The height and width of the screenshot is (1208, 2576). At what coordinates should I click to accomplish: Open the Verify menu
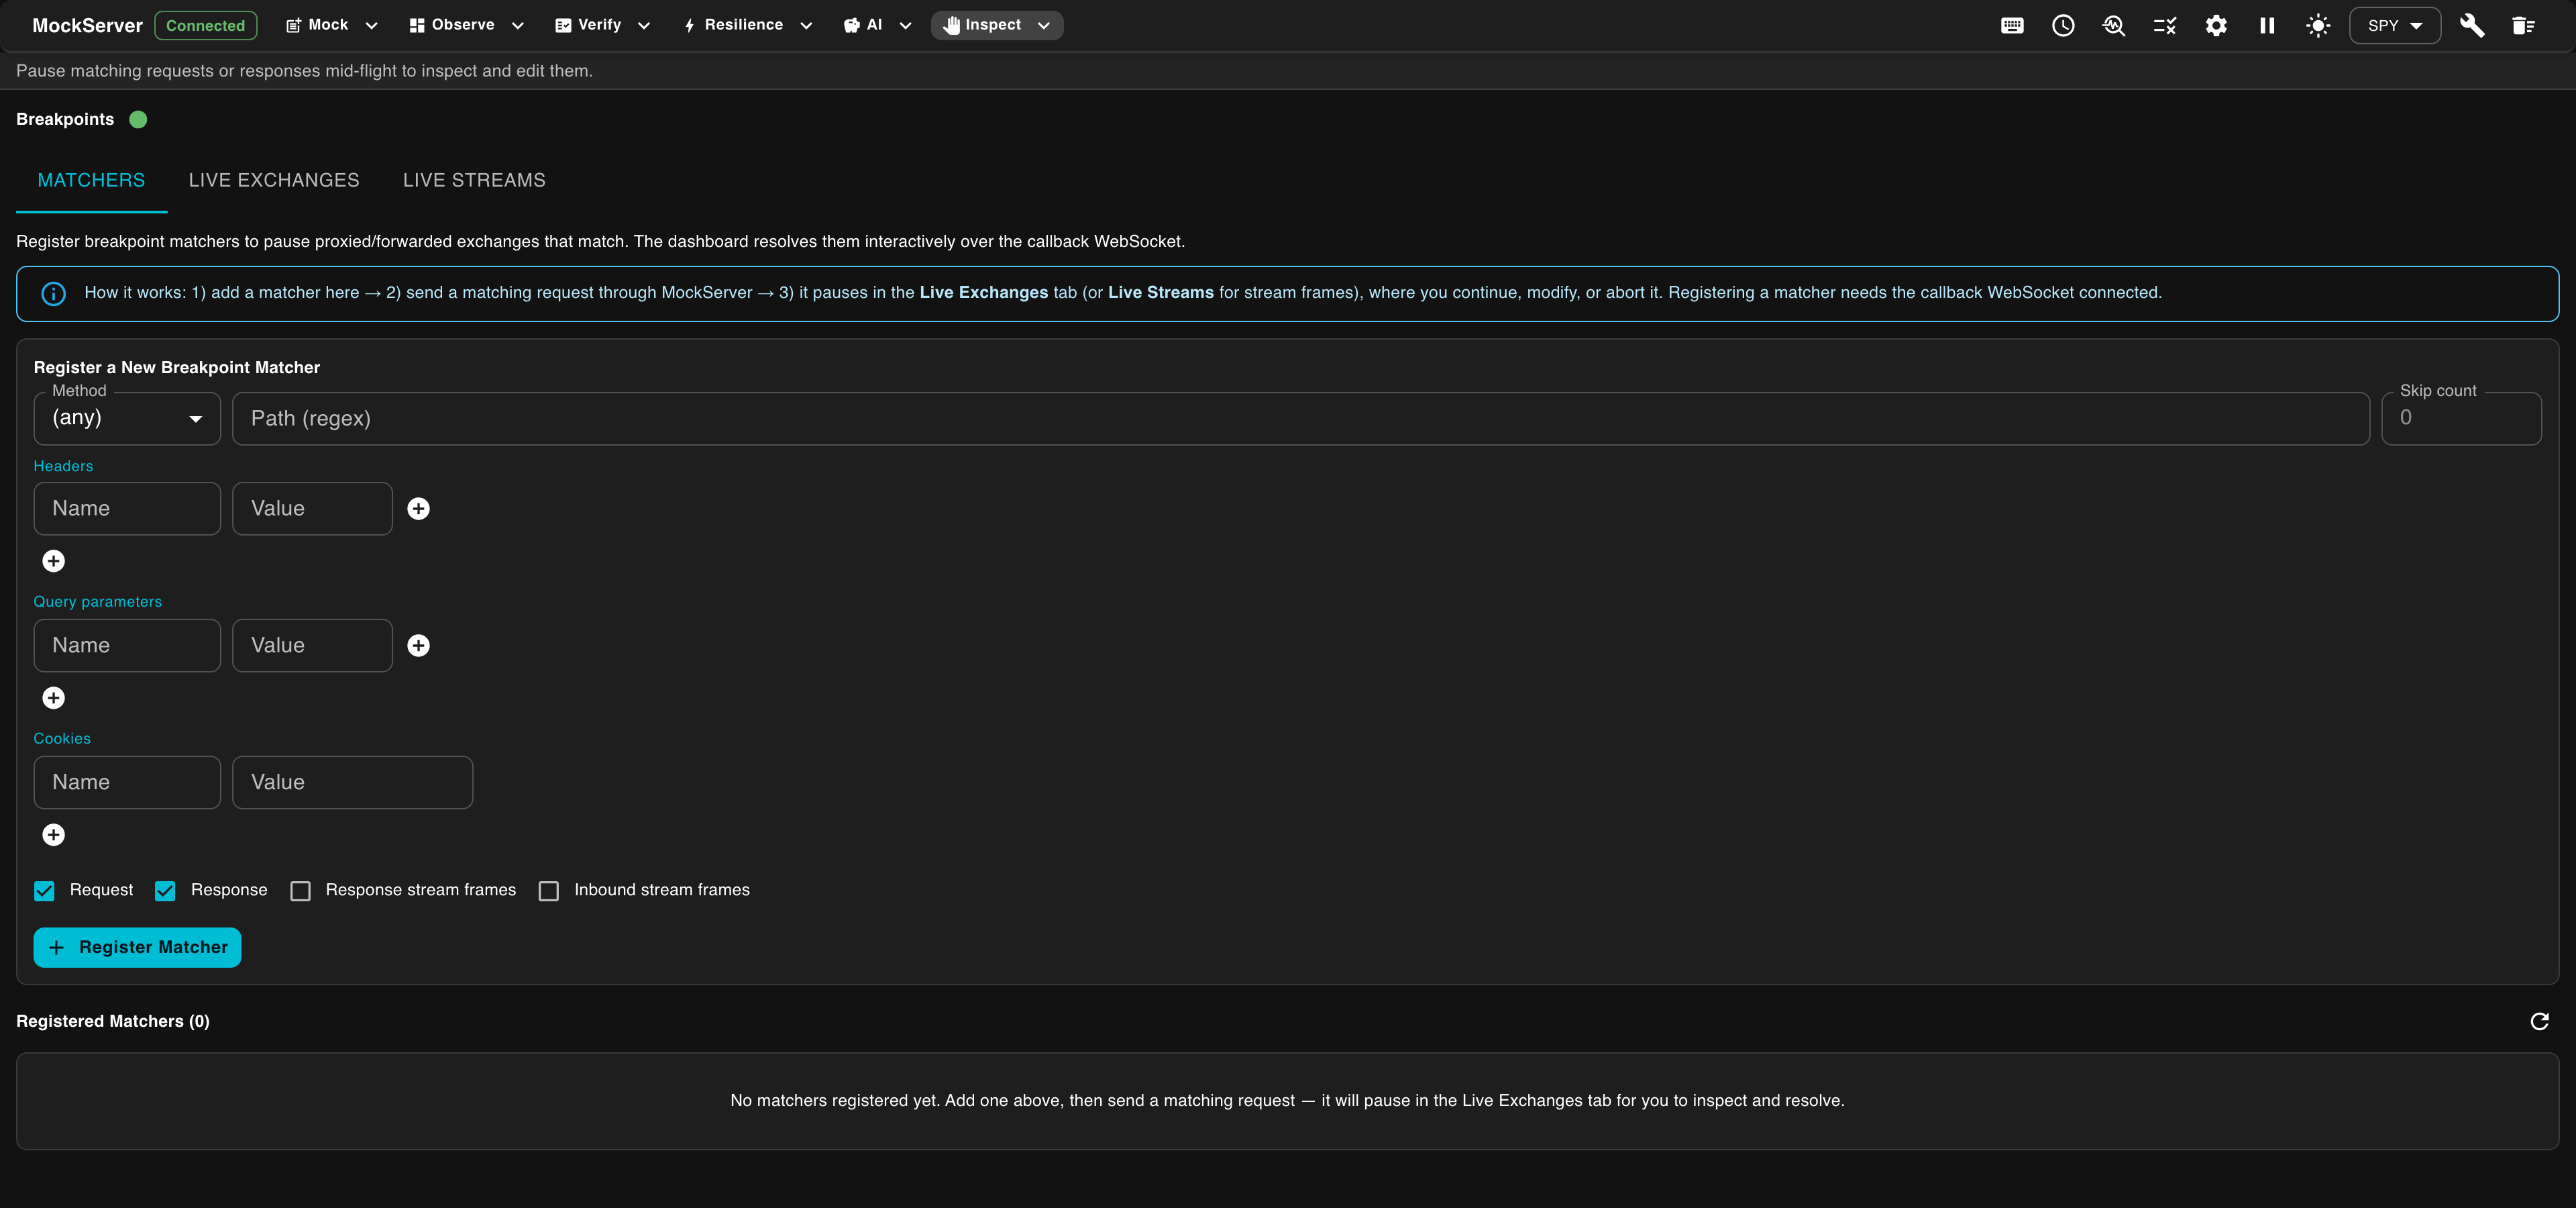pyautogui.click(x=602, y=25)
